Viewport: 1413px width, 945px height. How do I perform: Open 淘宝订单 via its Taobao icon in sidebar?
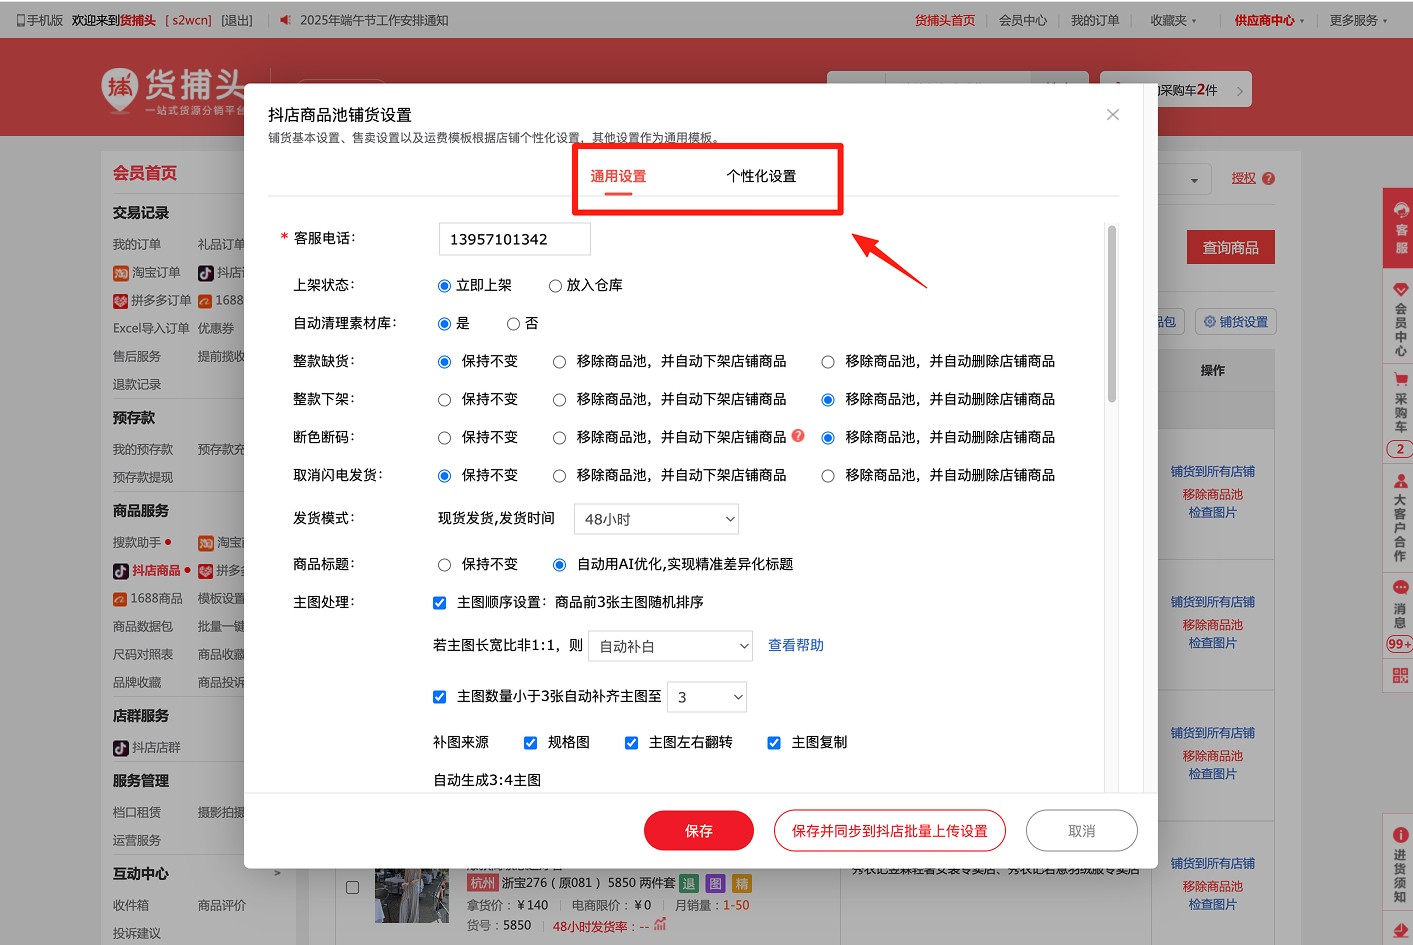(121, 273)
